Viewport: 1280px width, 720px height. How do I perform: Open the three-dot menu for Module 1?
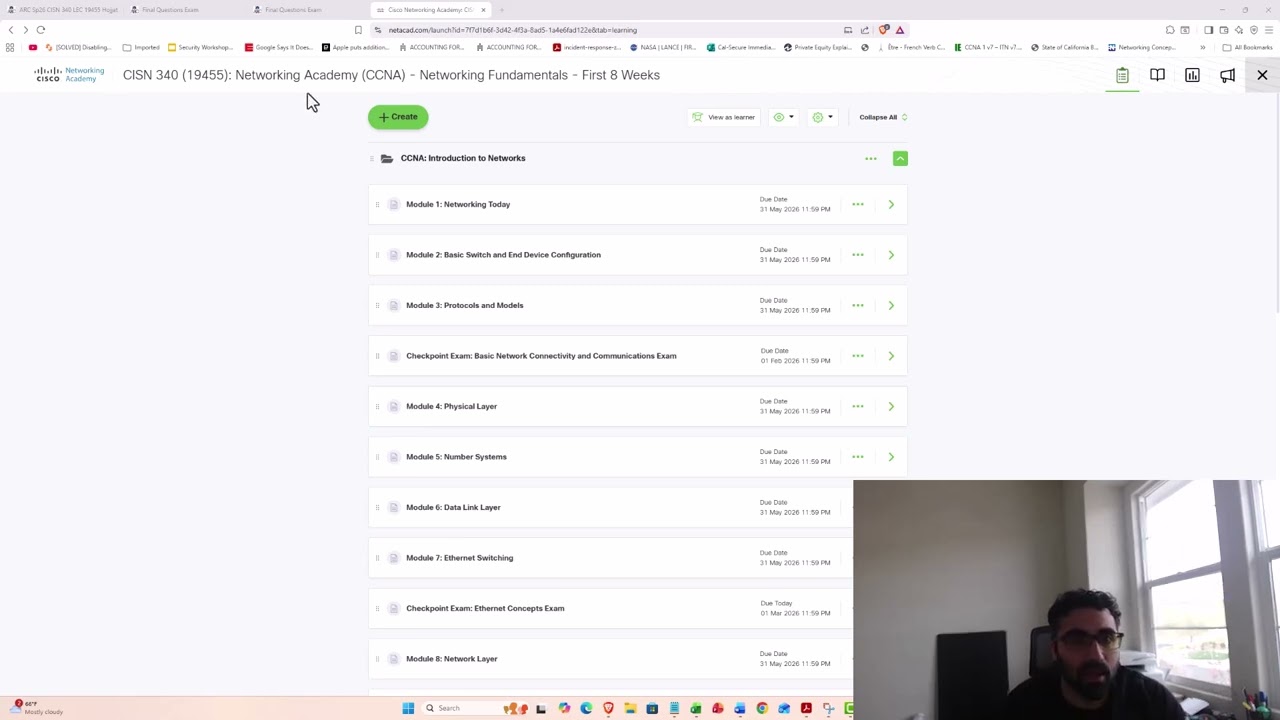tap(858, 204)
